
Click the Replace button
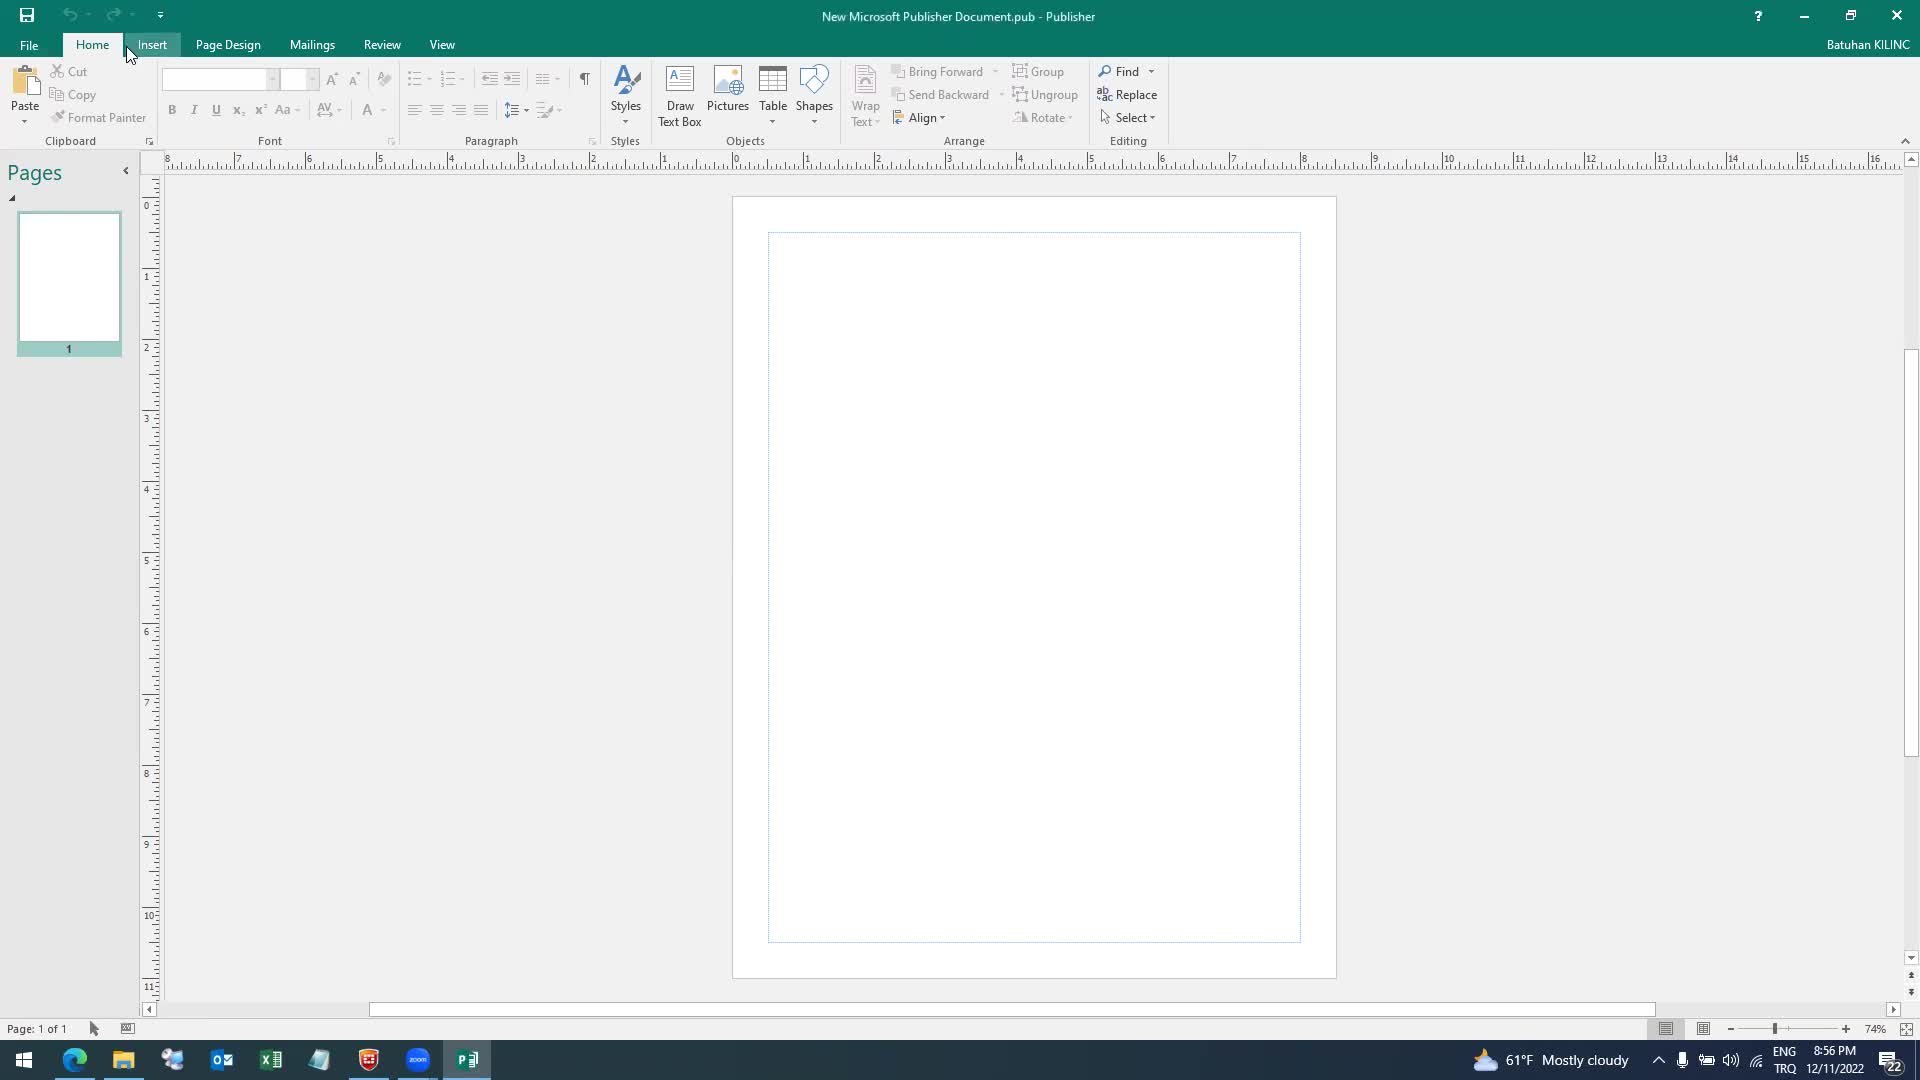1127,95
